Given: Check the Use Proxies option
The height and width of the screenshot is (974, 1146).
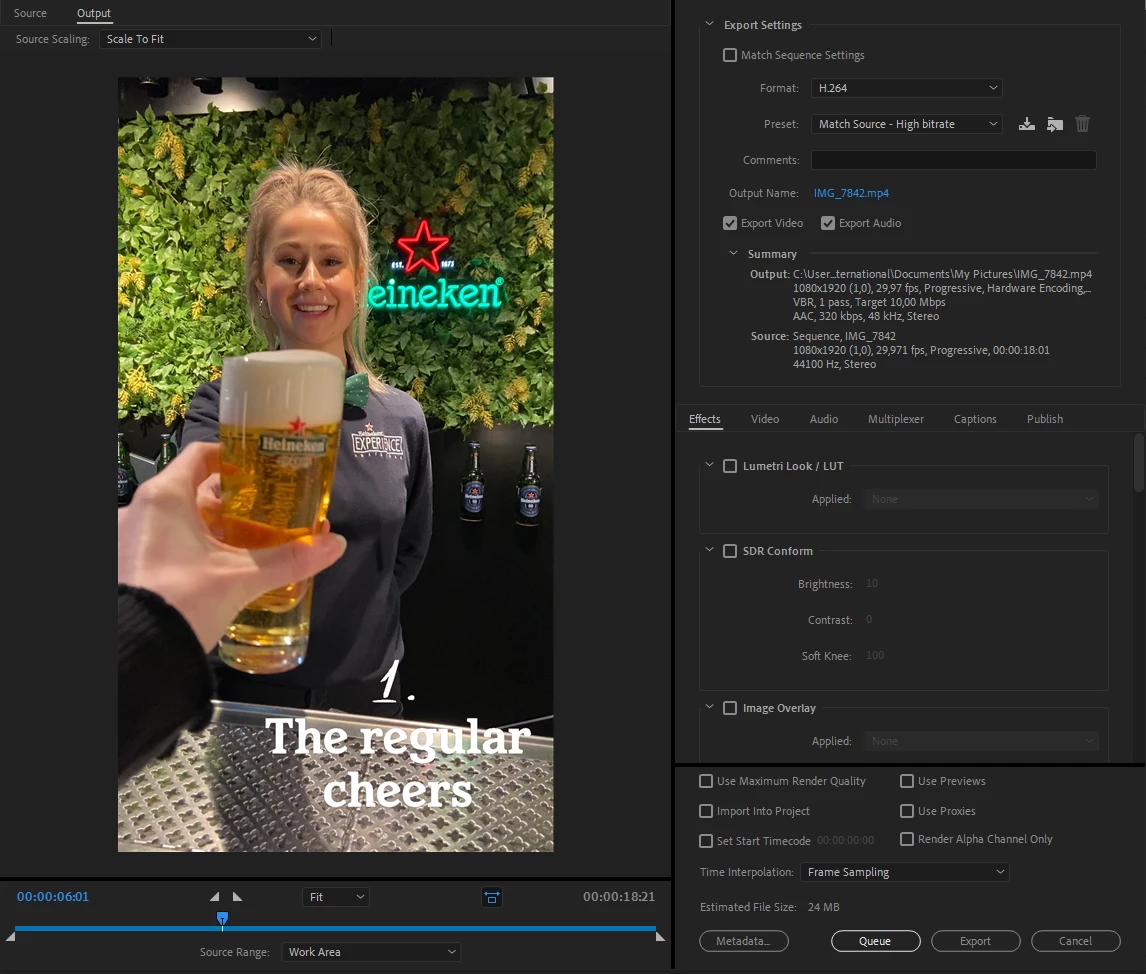Looking at the screenshot, I should point(906,811).
